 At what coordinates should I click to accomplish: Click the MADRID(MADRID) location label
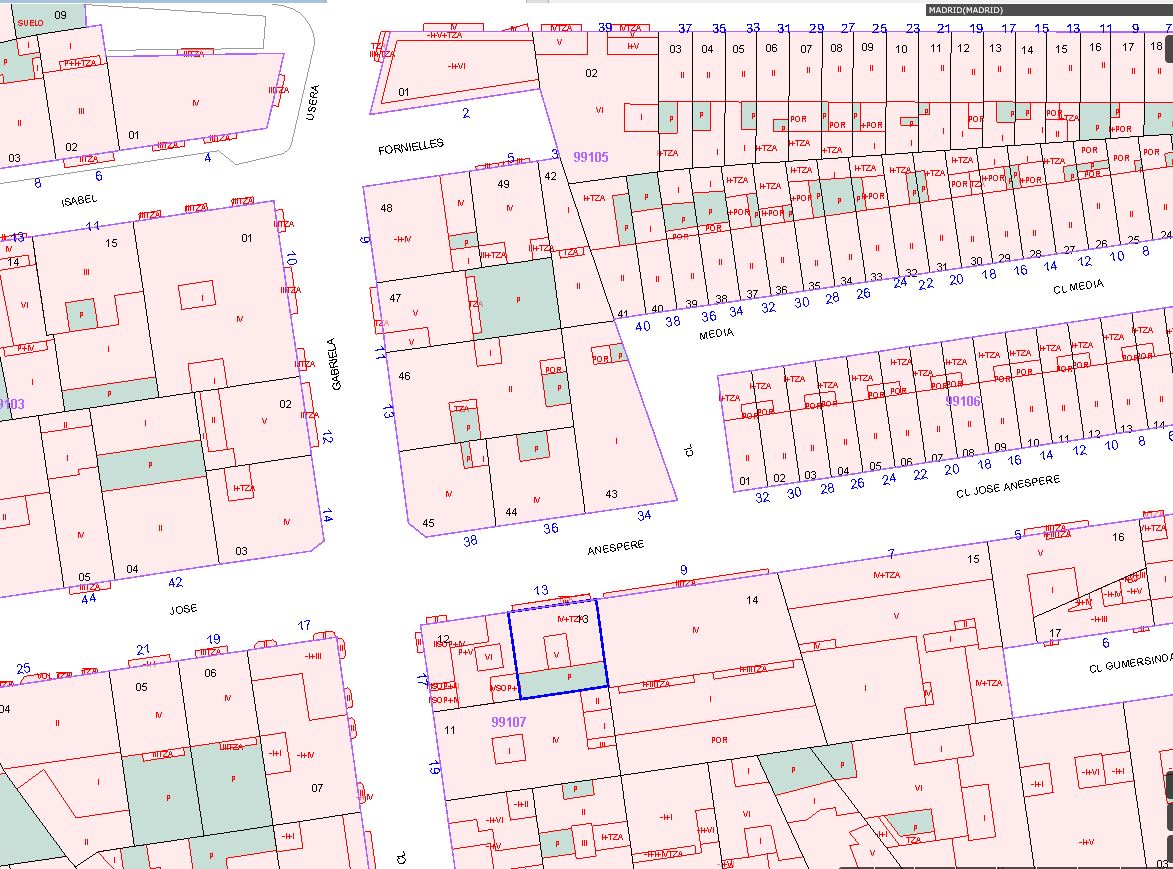click(965, 10)
